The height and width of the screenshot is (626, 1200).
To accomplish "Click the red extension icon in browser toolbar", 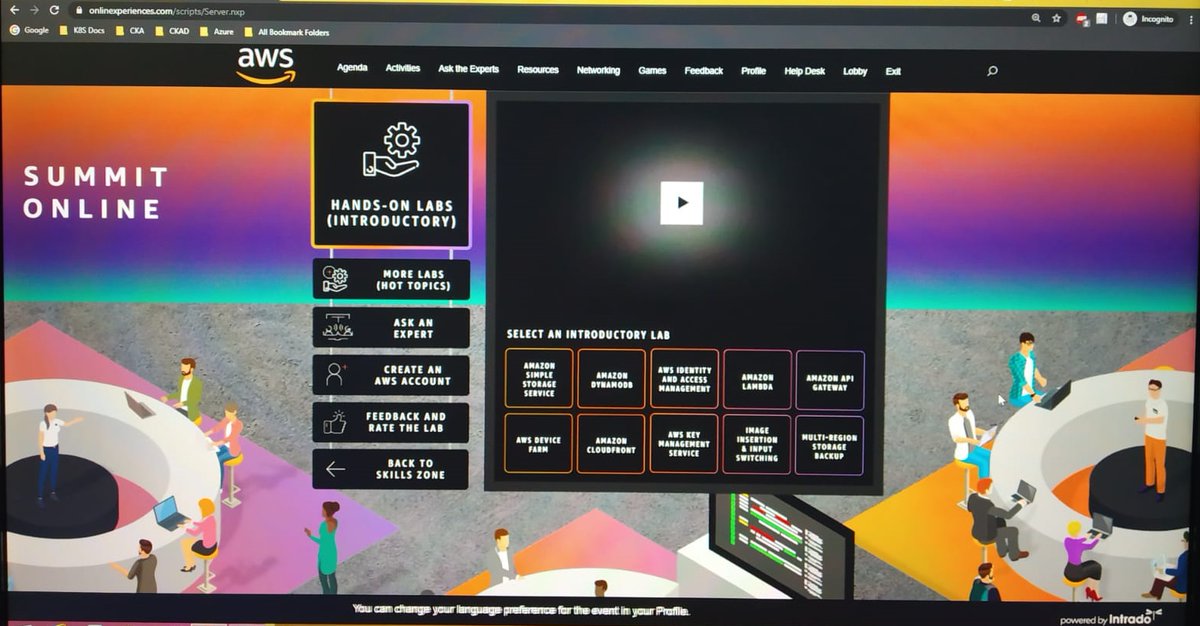I will (1083, 18).
